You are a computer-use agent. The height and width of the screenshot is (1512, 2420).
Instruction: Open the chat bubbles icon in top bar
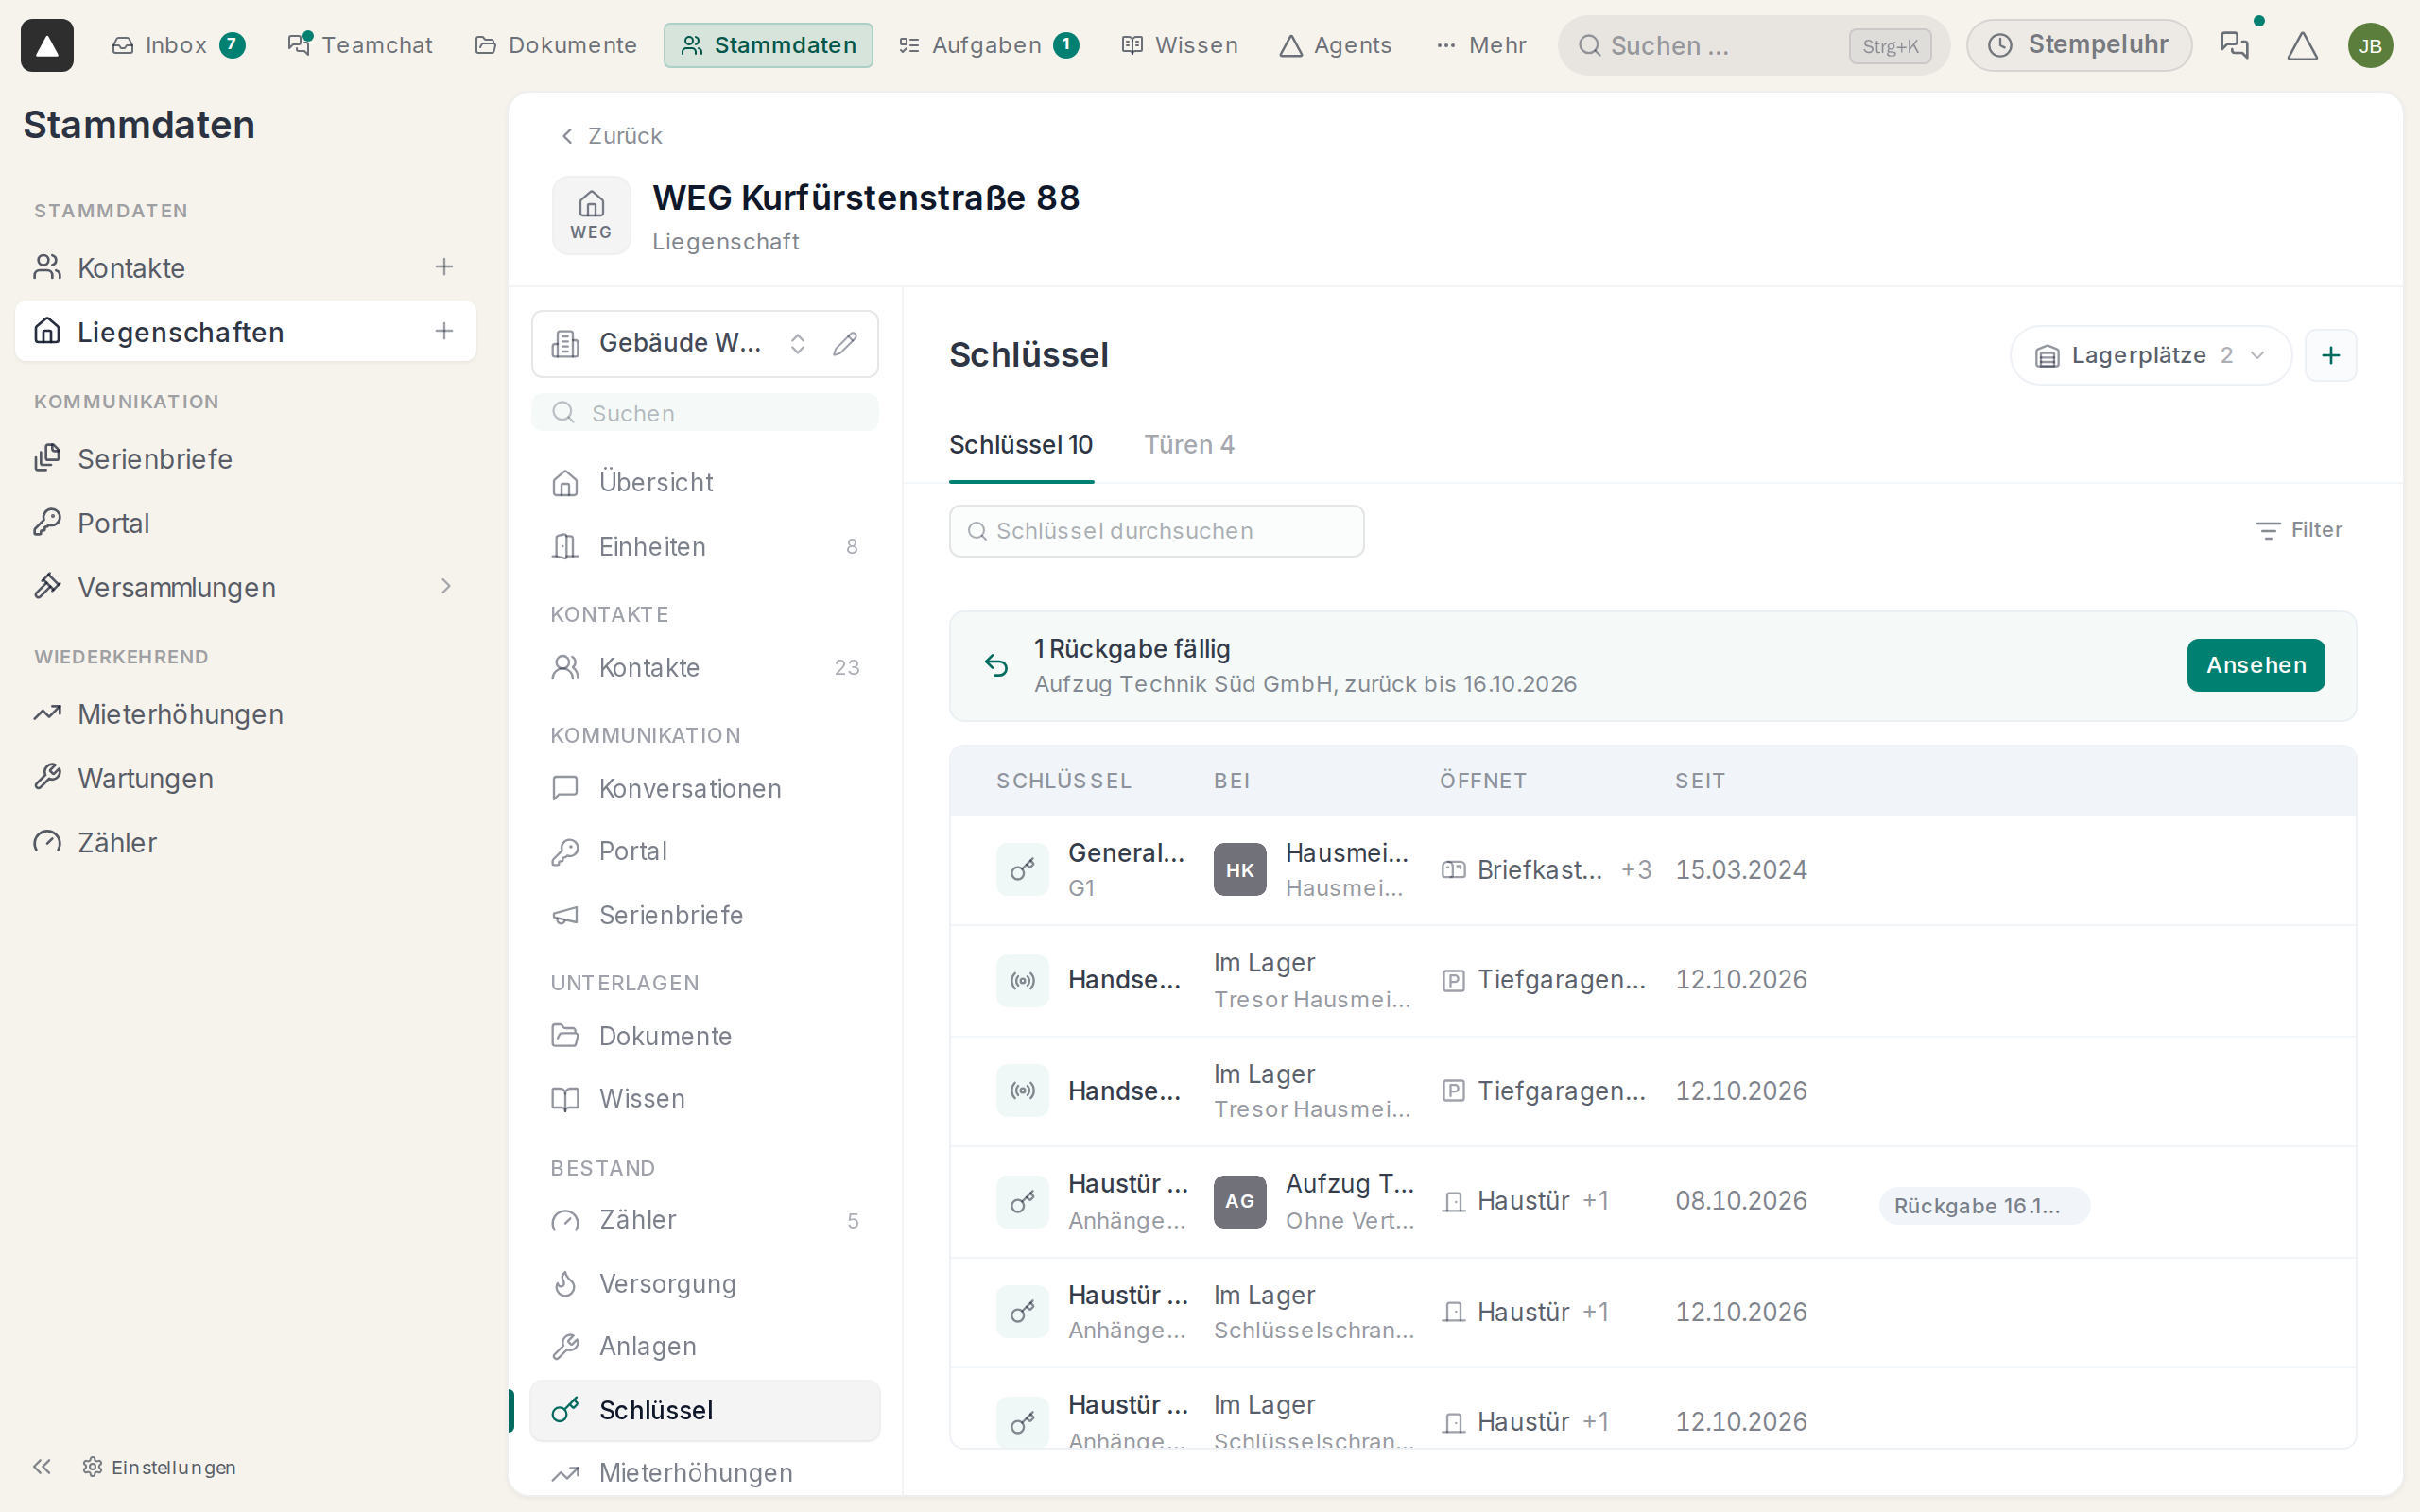pyautogui.click(x=2234, y=45)
